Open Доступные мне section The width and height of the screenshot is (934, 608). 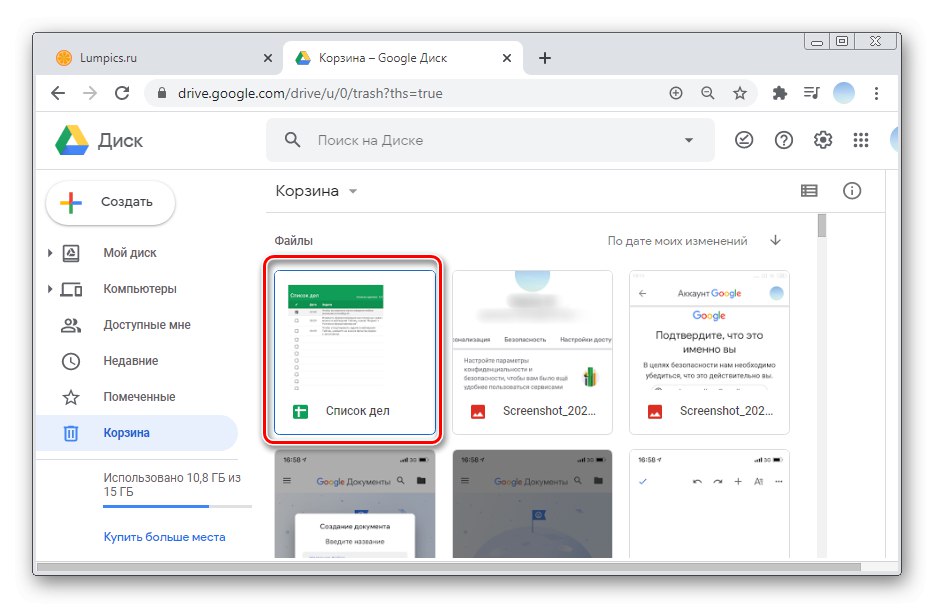click(x=147, y=325)
